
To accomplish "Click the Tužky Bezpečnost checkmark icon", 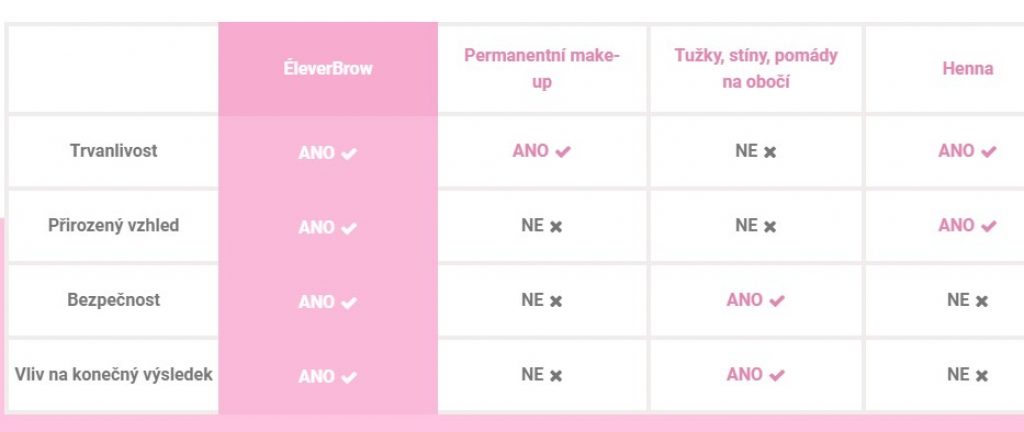I will point(777,301).
